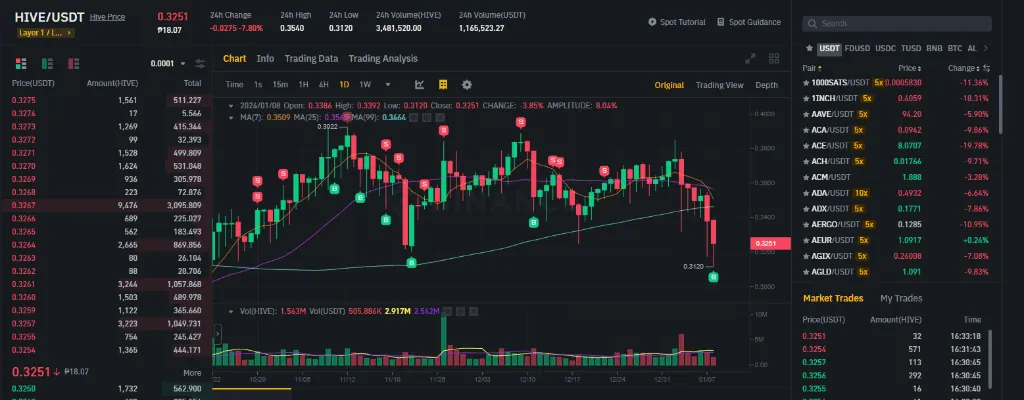Show sell orders only order book view

pyautogui.click(x=73, y=63)
